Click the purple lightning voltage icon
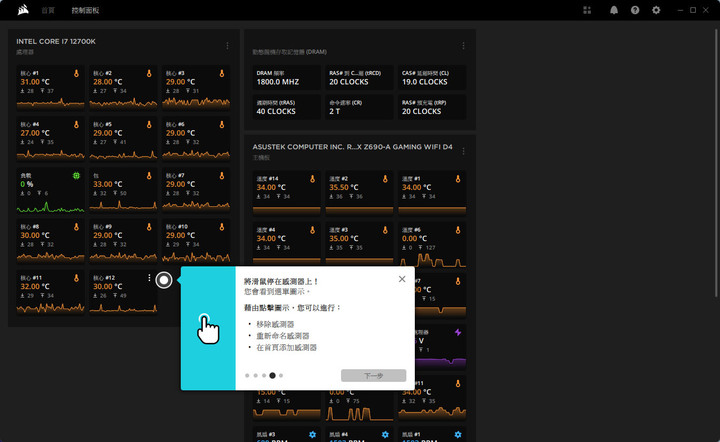This screenshot has height=442, width=720. pyautogui.click(x=458, y=332)
